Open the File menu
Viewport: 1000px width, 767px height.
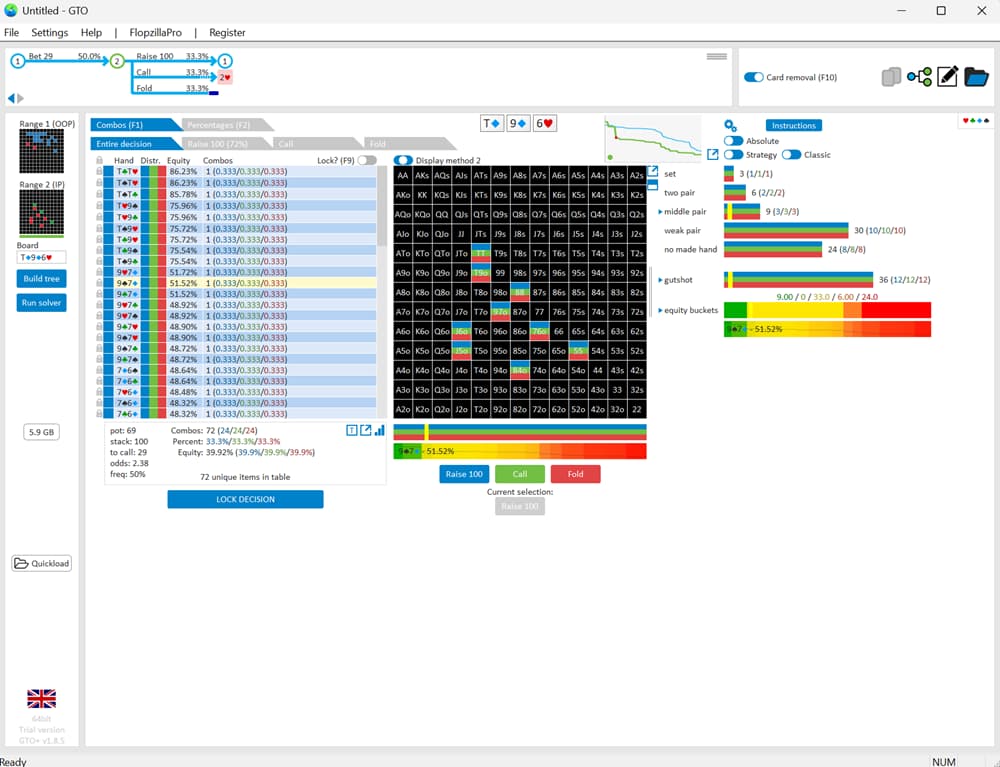(11, 33)
